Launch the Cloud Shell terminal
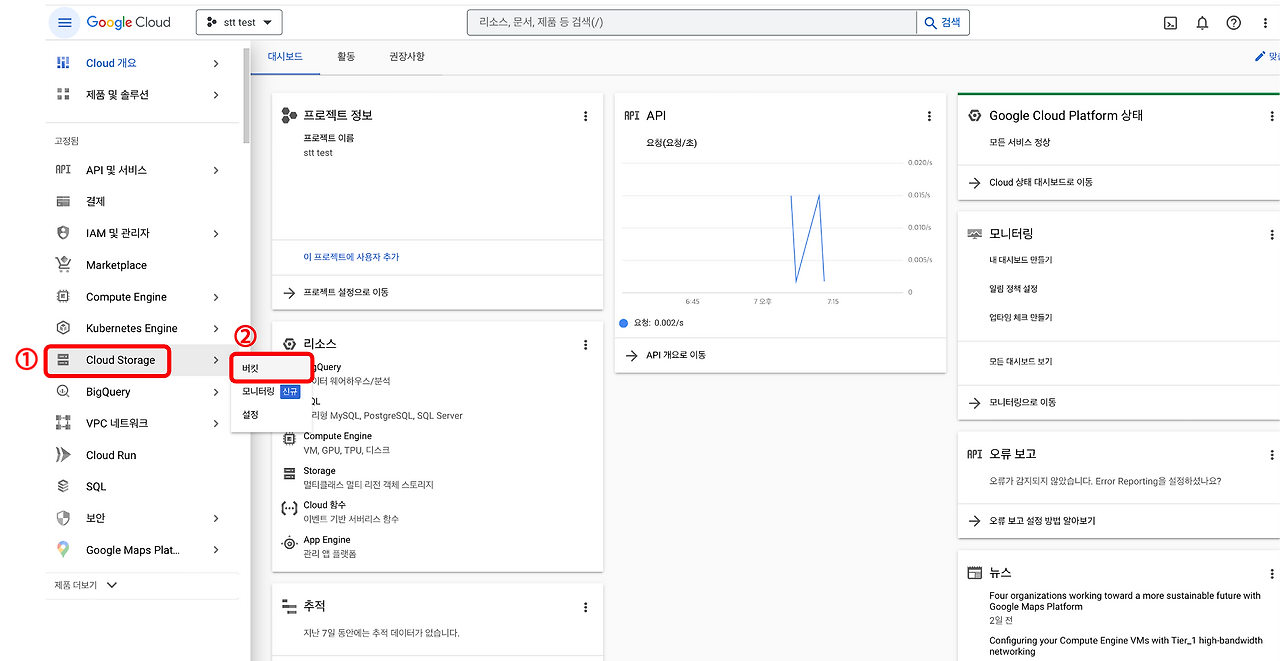Image resolution: width=1280 pixels, height=661 pixels. [x=1170, y=22]
